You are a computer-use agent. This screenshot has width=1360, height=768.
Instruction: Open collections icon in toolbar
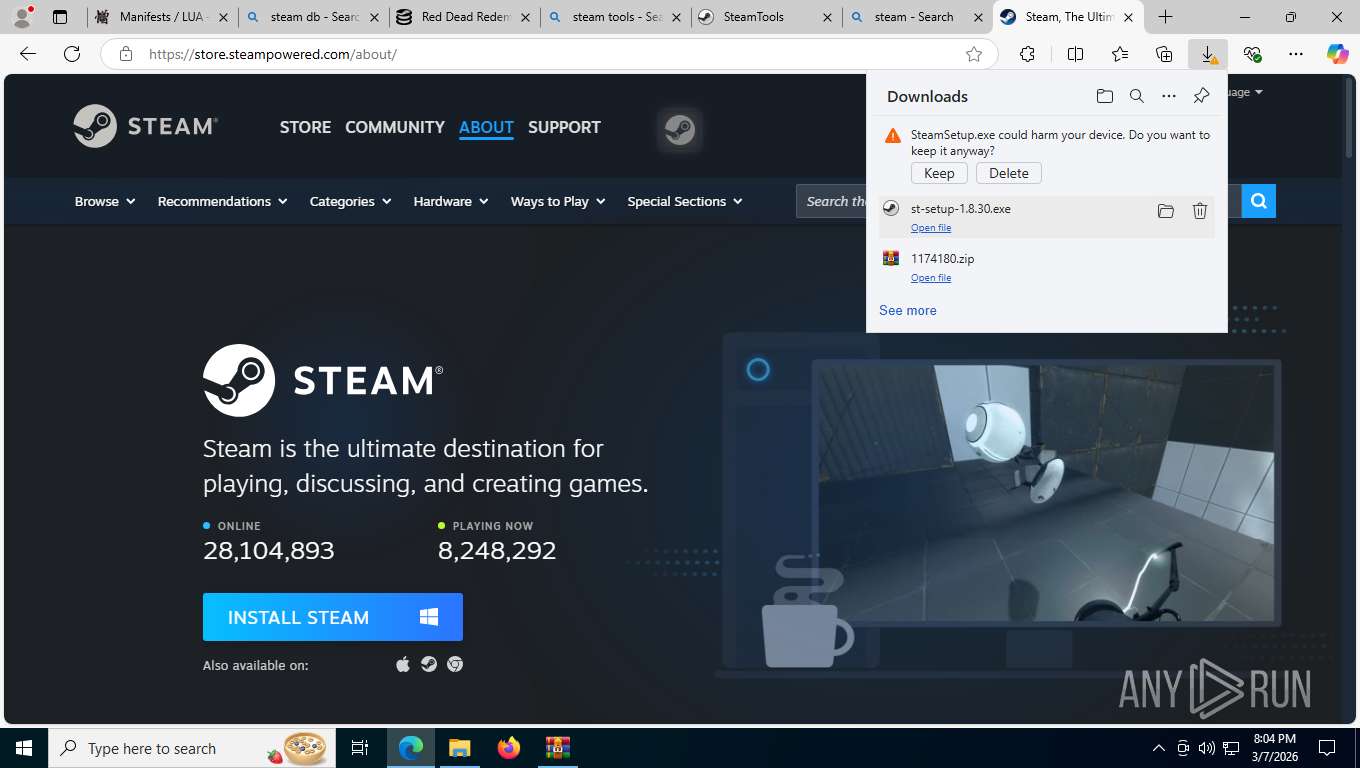click(1164, 54)
